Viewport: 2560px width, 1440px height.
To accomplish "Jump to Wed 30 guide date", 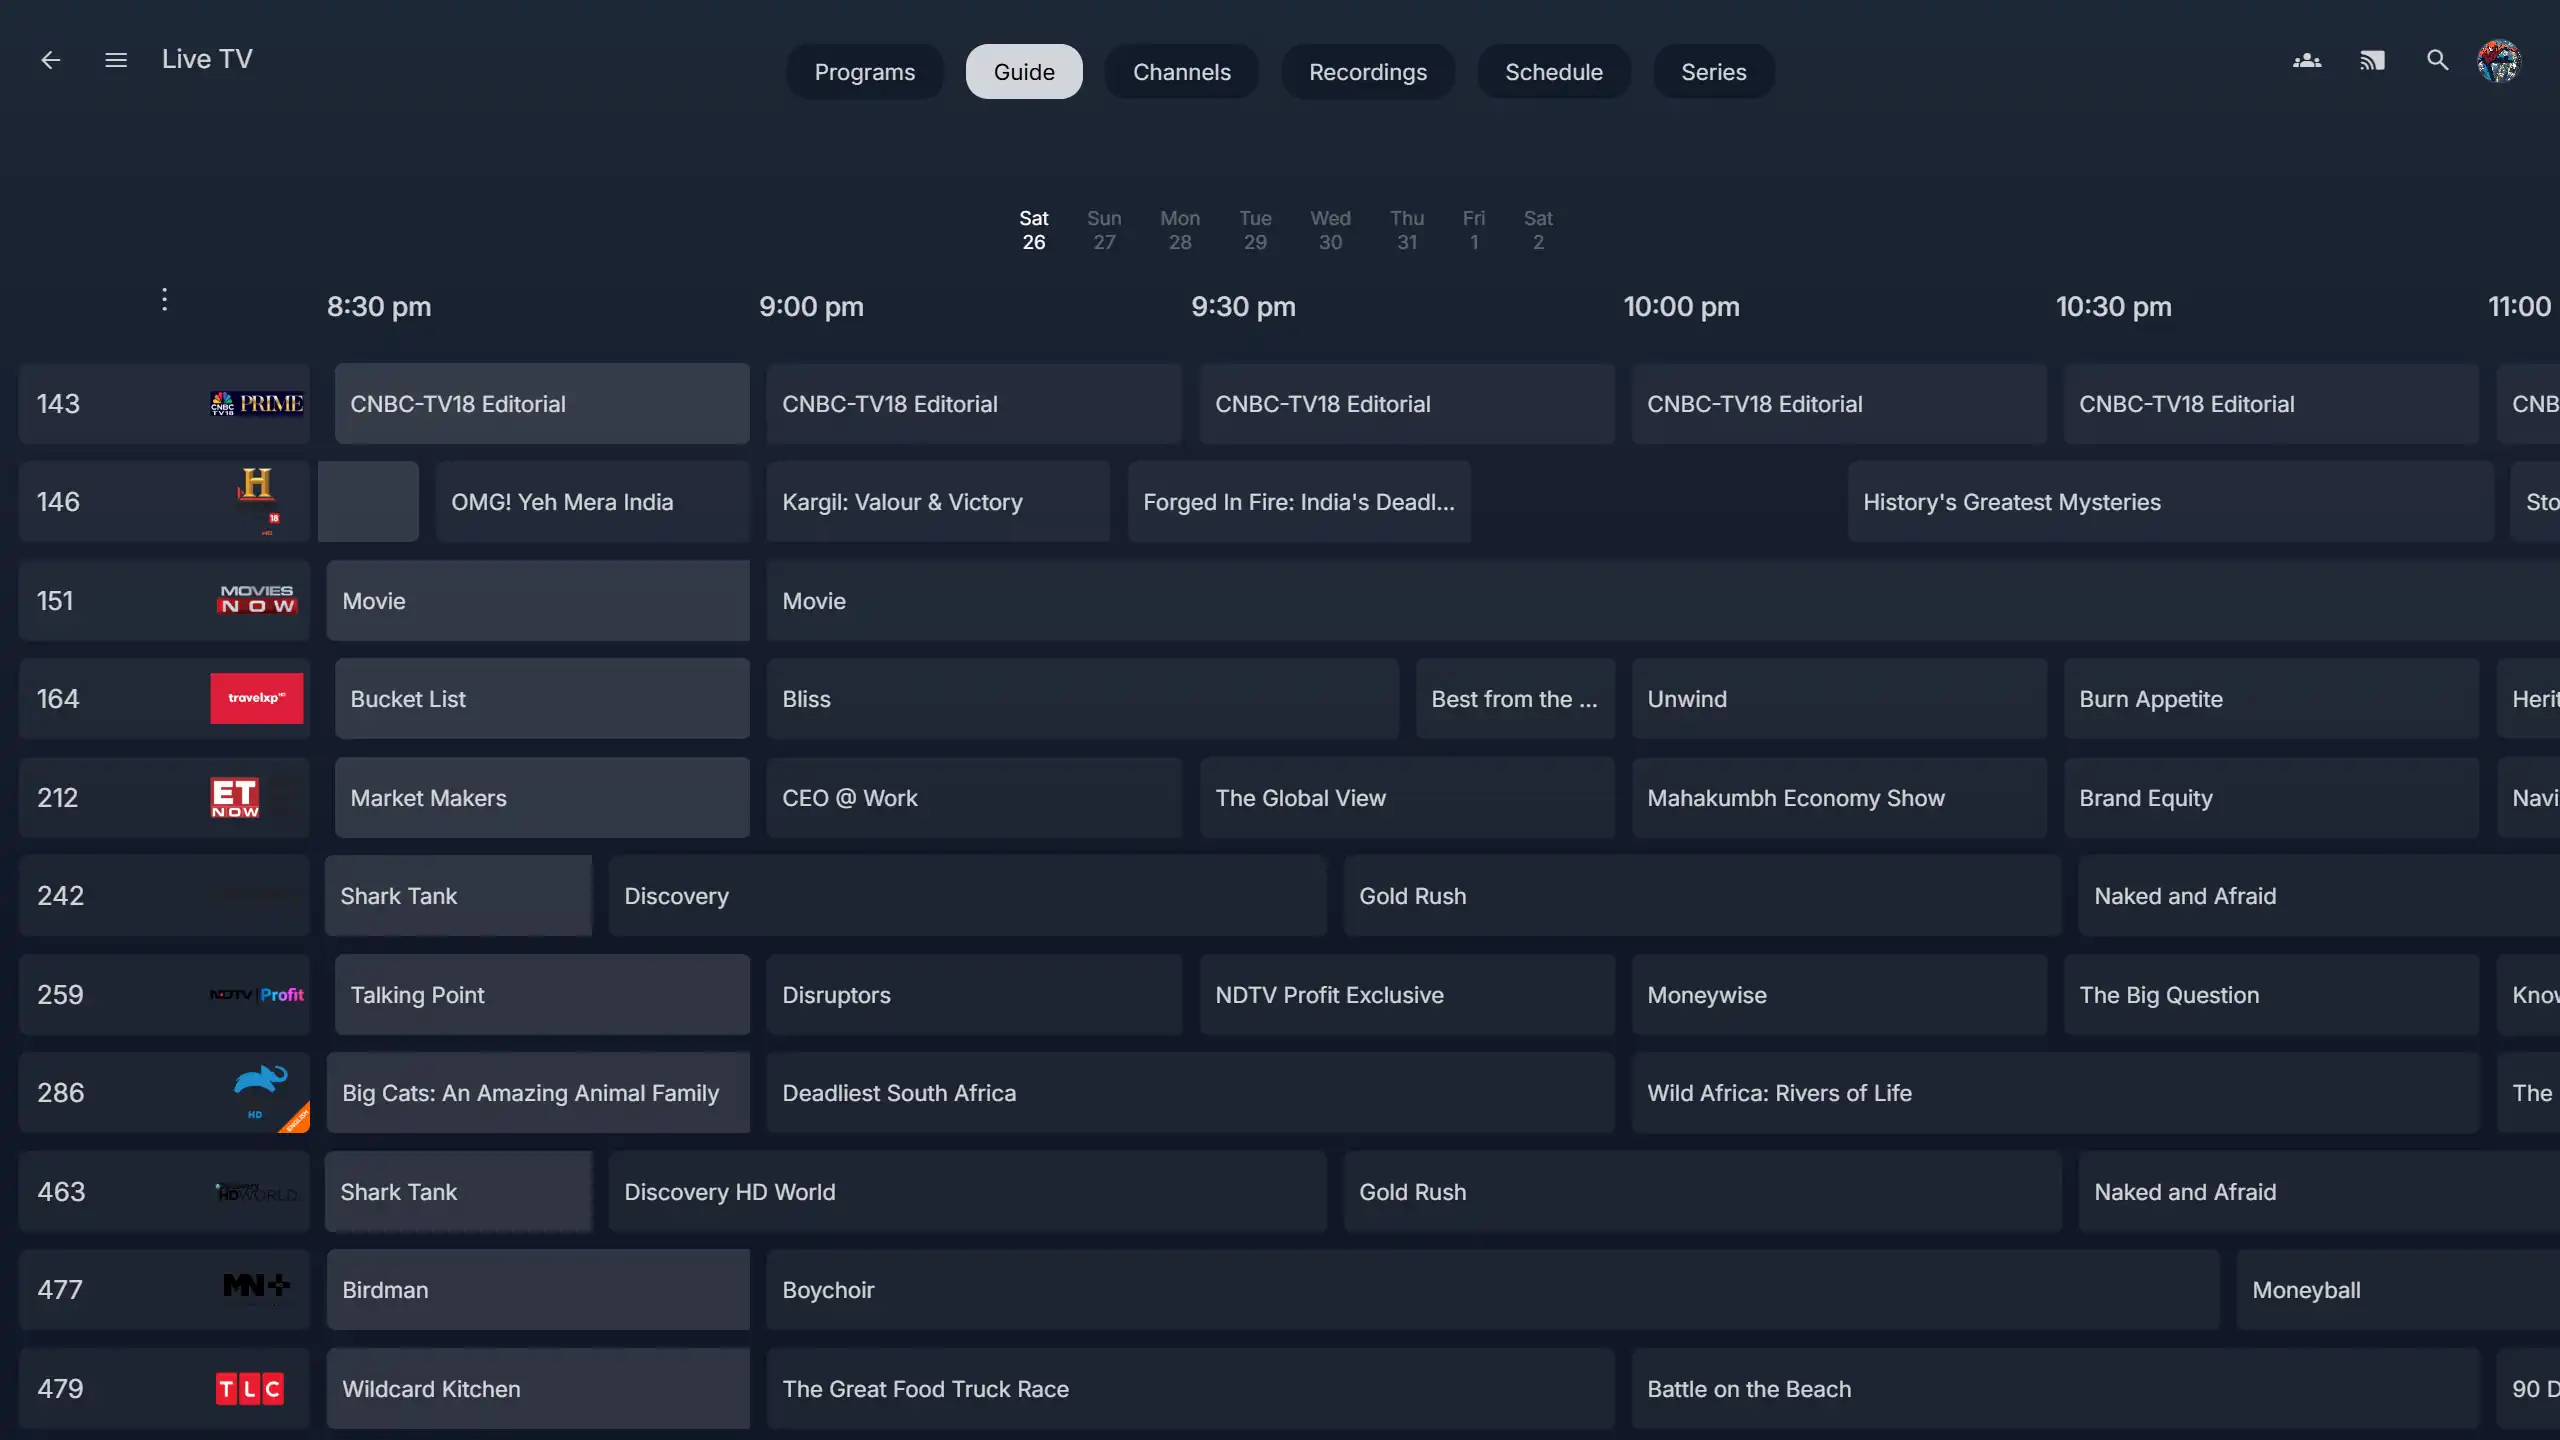I will [1330, 230].
